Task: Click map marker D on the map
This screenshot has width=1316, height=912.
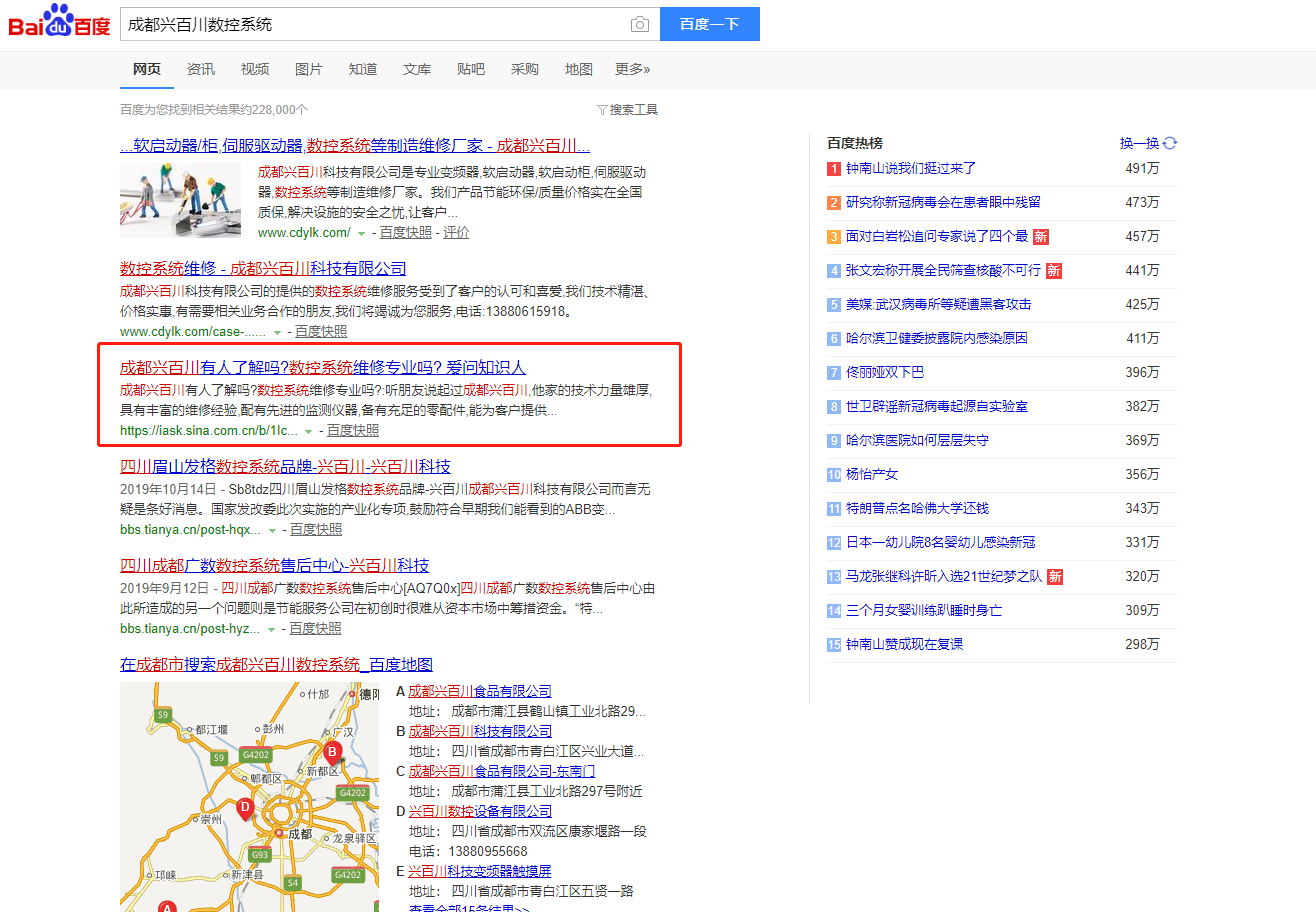Action: tap(244, 809)
